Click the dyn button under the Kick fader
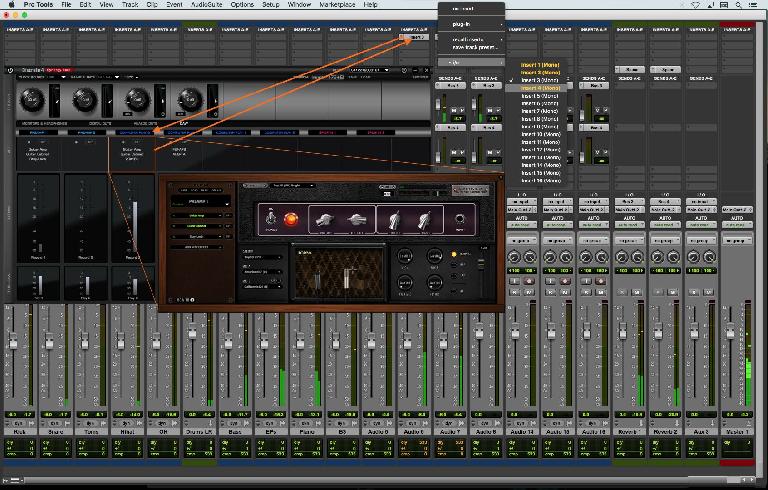 pyautogui.click(x=19, y=423)
